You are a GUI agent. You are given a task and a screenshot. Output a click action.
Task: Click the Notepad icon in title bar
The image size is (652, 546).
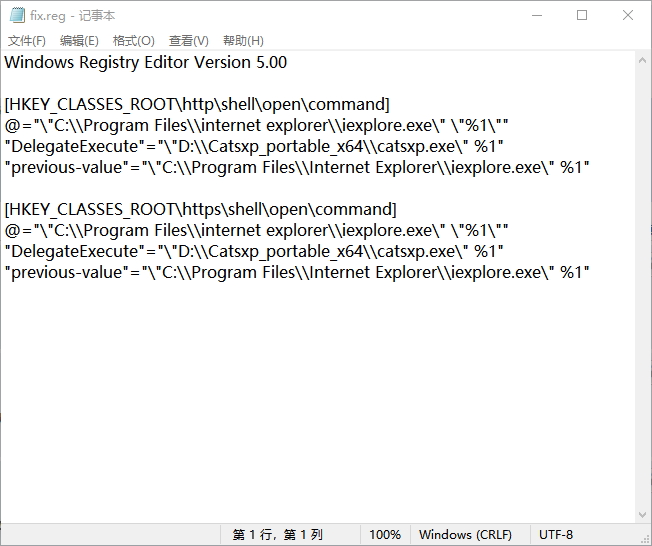17,15
